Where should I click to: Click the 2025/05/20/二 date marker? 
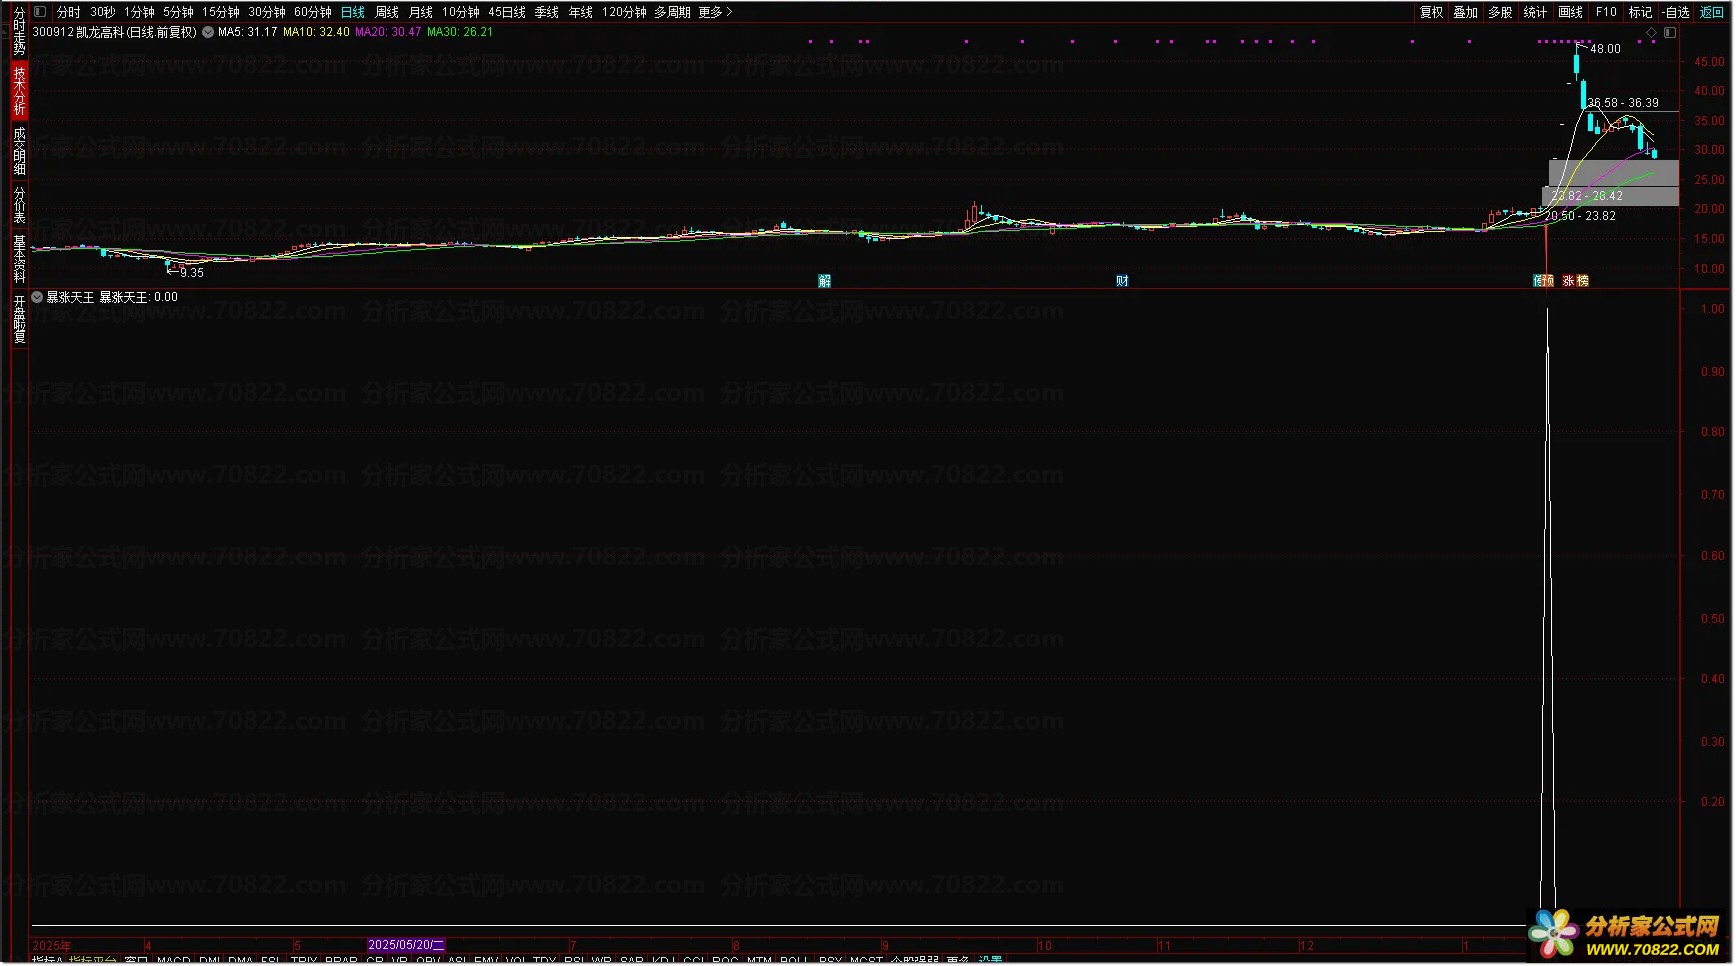point(406,945)
